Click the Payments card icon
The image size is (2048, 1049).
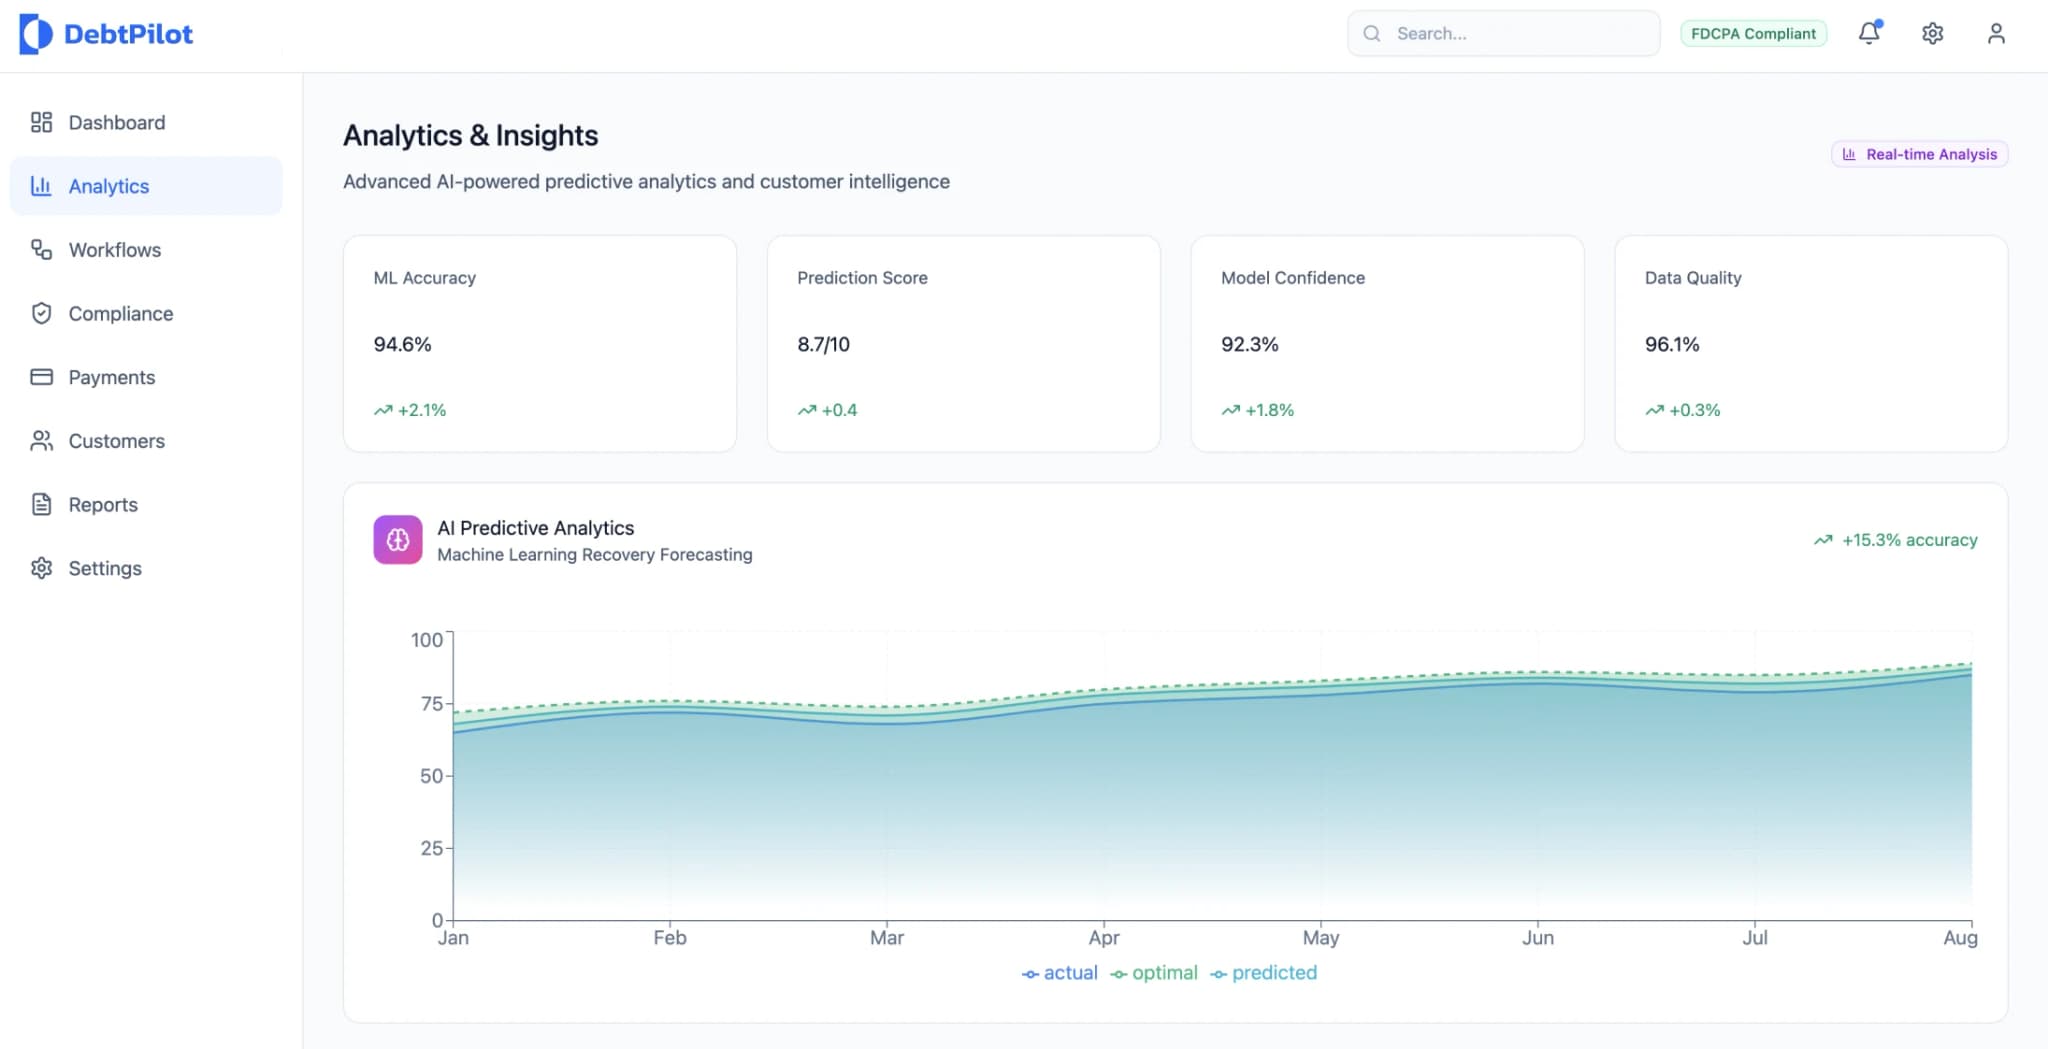(41, 377)
